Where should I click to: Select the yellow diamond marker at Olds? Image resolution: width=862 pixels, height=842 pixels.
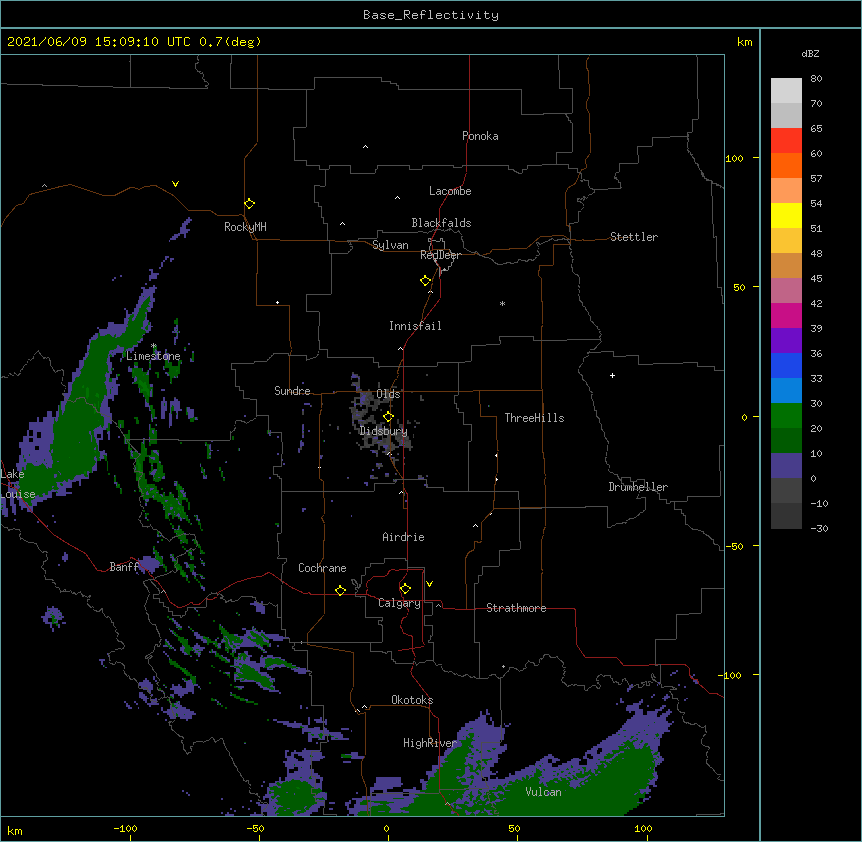pos(388,416)
